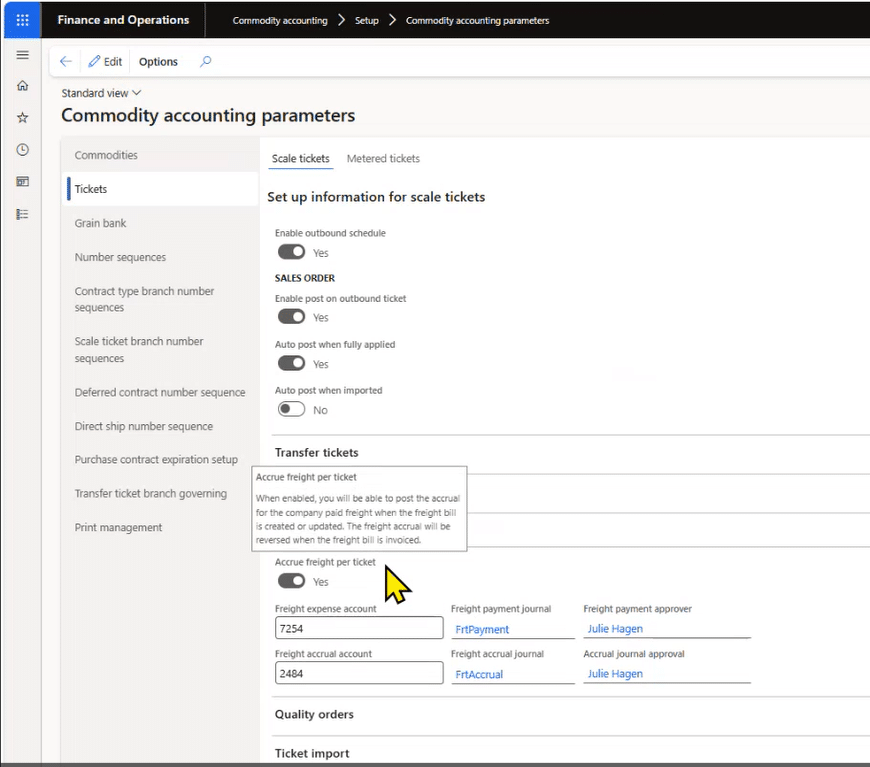This screenshot has height=767, width=870.
Task: Open Purchase contract expiration setup tab
Action: tap(160, 460)
